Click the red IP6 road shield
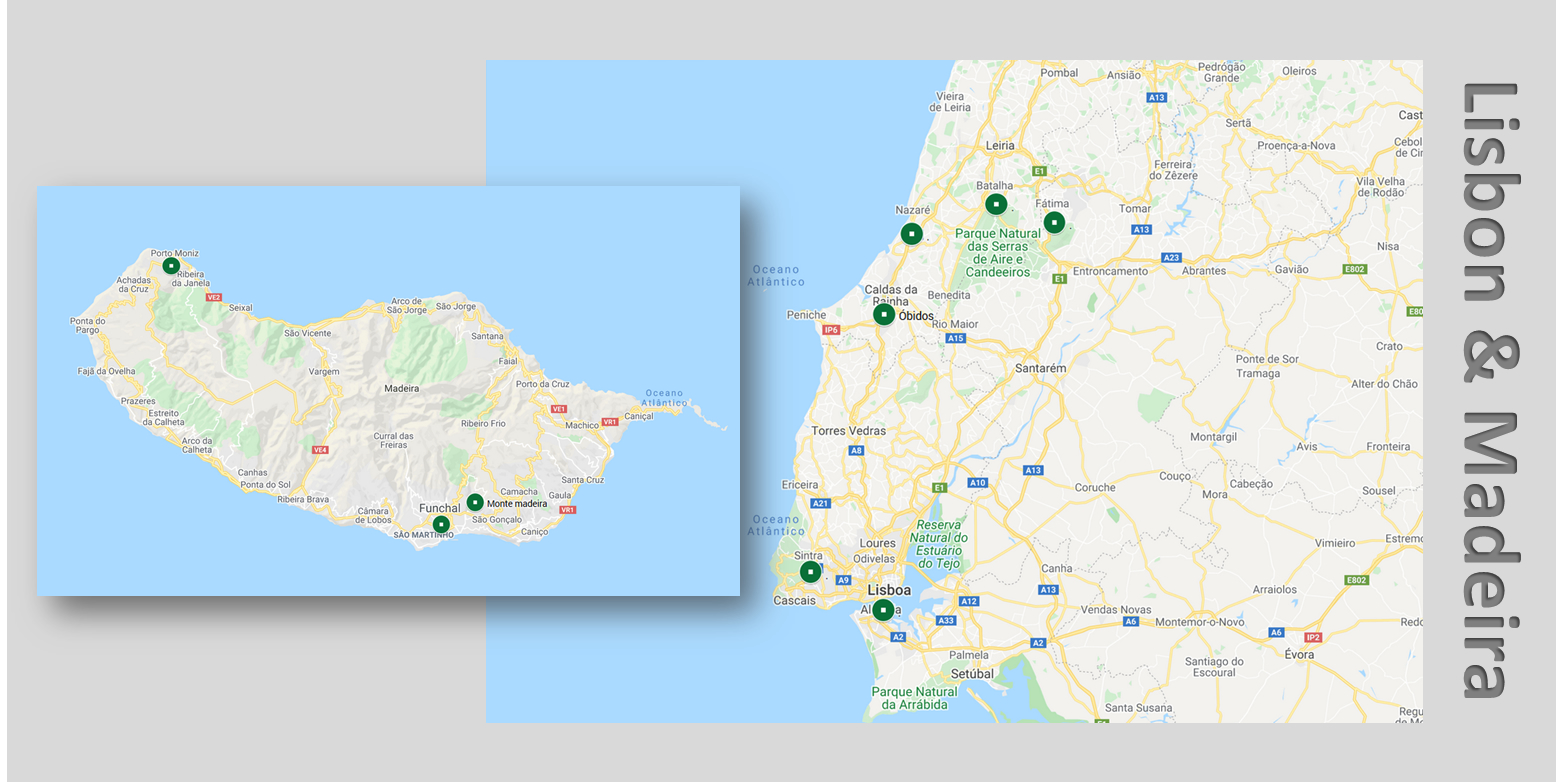Viewport: 1563px width, 782px height. tap(831, 329)
